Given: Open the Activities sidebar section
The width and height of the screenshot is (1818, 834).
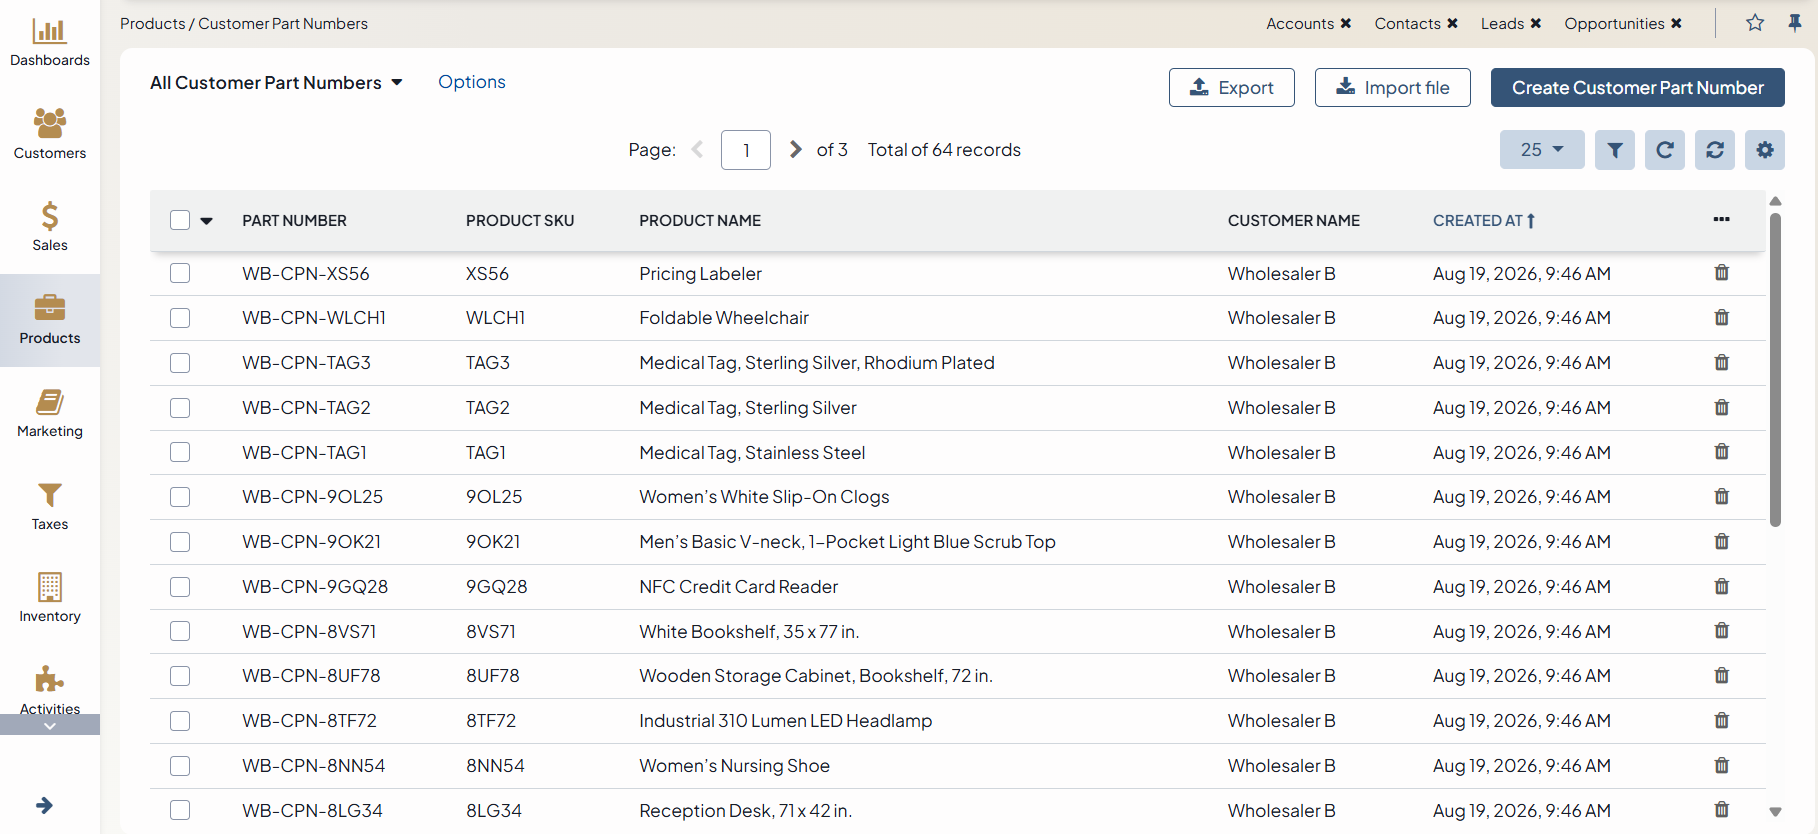Looking at the screenshot, I should tap(50, 690).
